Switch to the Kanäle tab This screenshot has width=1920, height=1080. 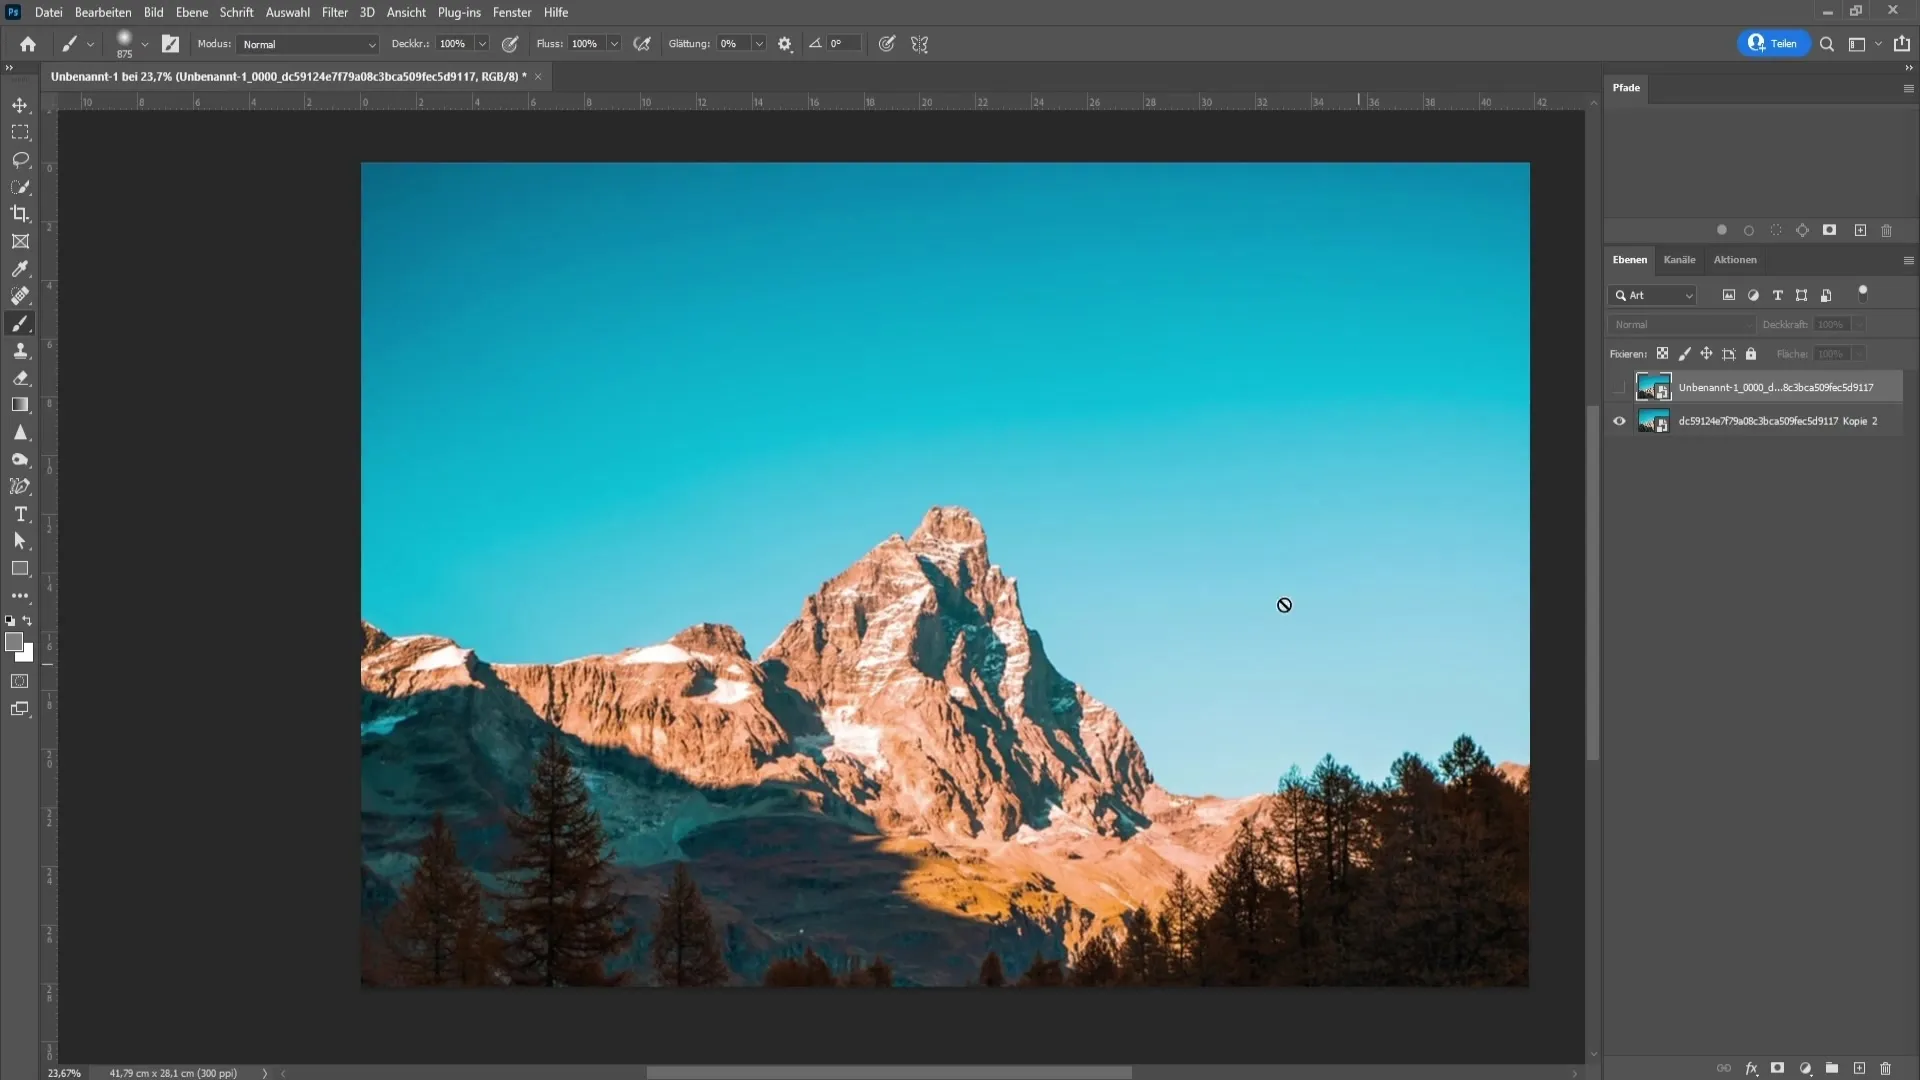tap(1680, 260)
